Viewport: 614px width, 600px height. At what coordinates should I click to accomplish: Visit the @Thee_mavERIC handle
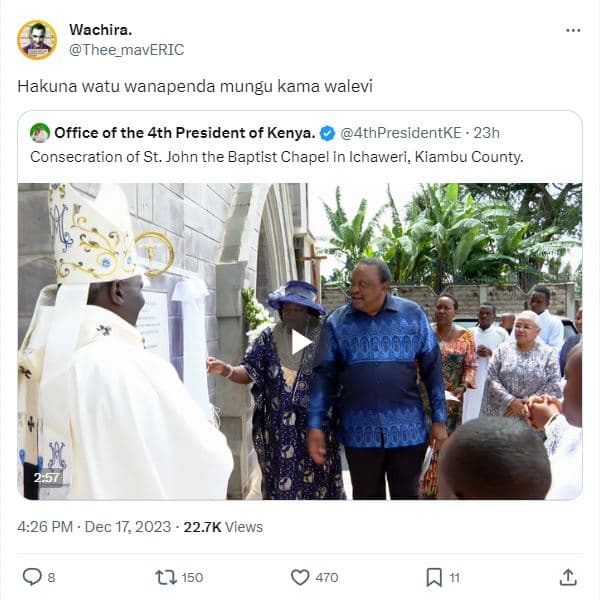126,49
